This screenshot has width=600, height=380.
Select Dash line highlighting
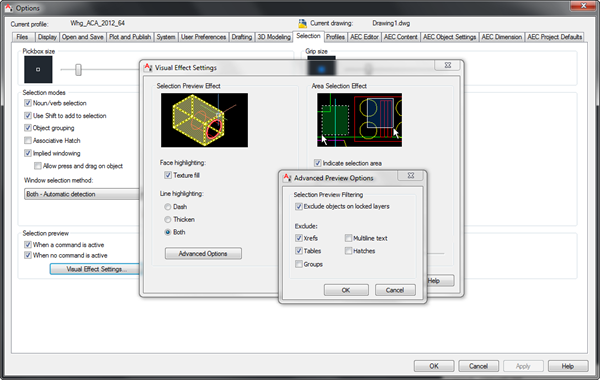(168, 207)
